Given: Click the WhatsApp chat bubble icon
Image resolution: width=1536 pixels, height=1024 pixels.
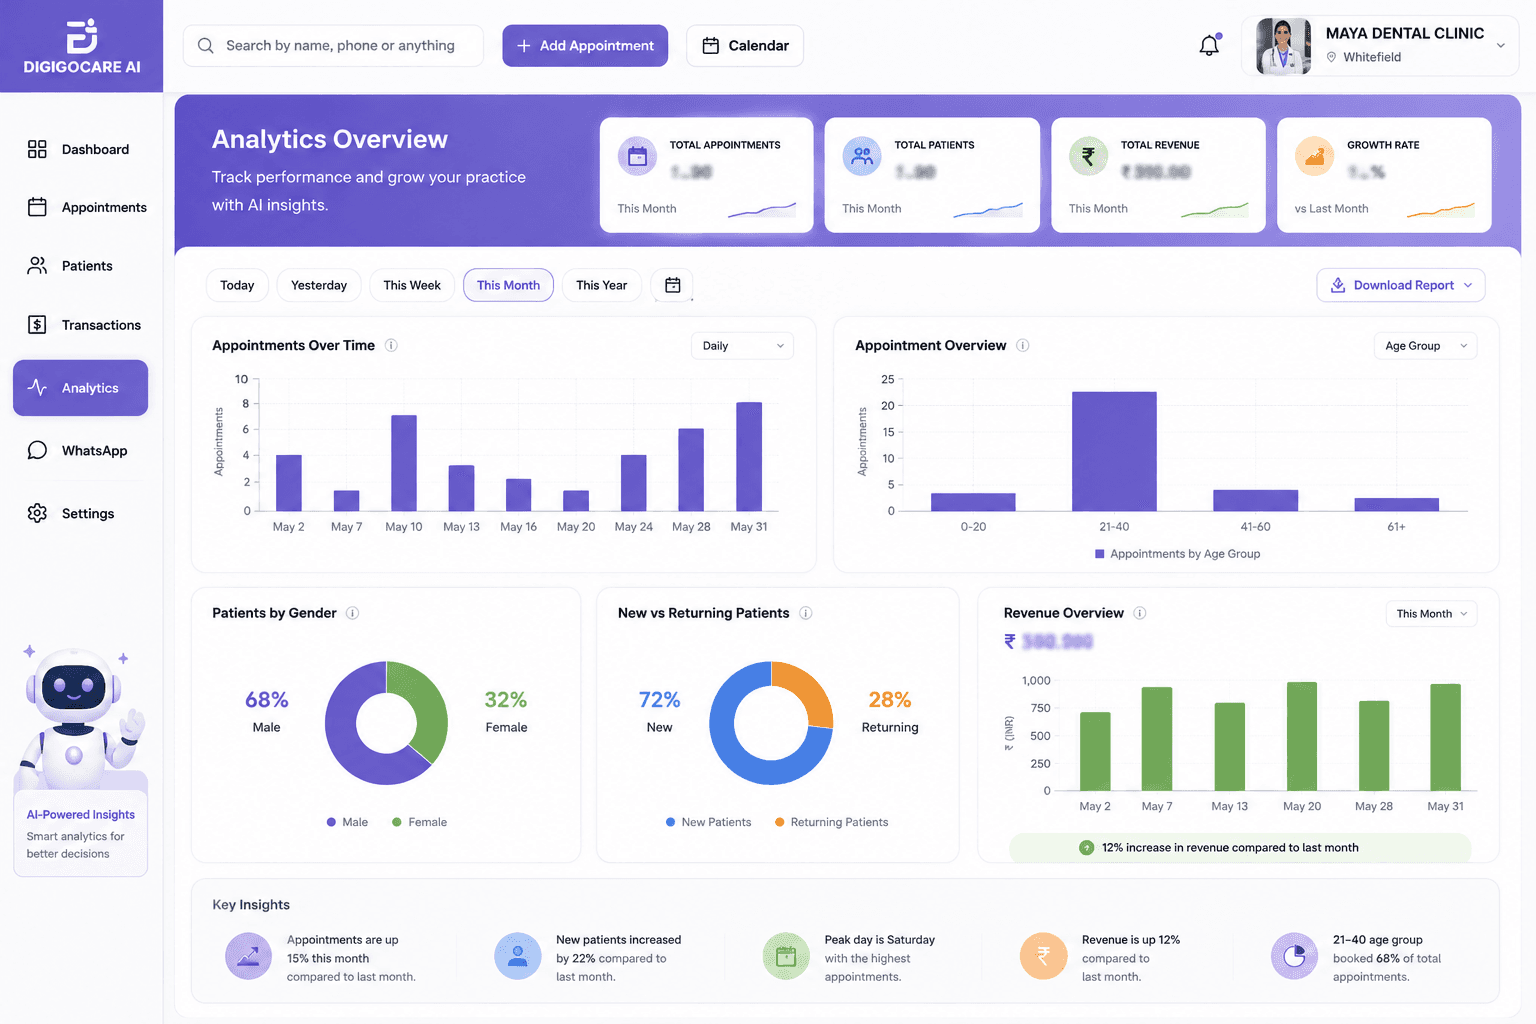Looking at the screenshot, I should coord(37,450).
